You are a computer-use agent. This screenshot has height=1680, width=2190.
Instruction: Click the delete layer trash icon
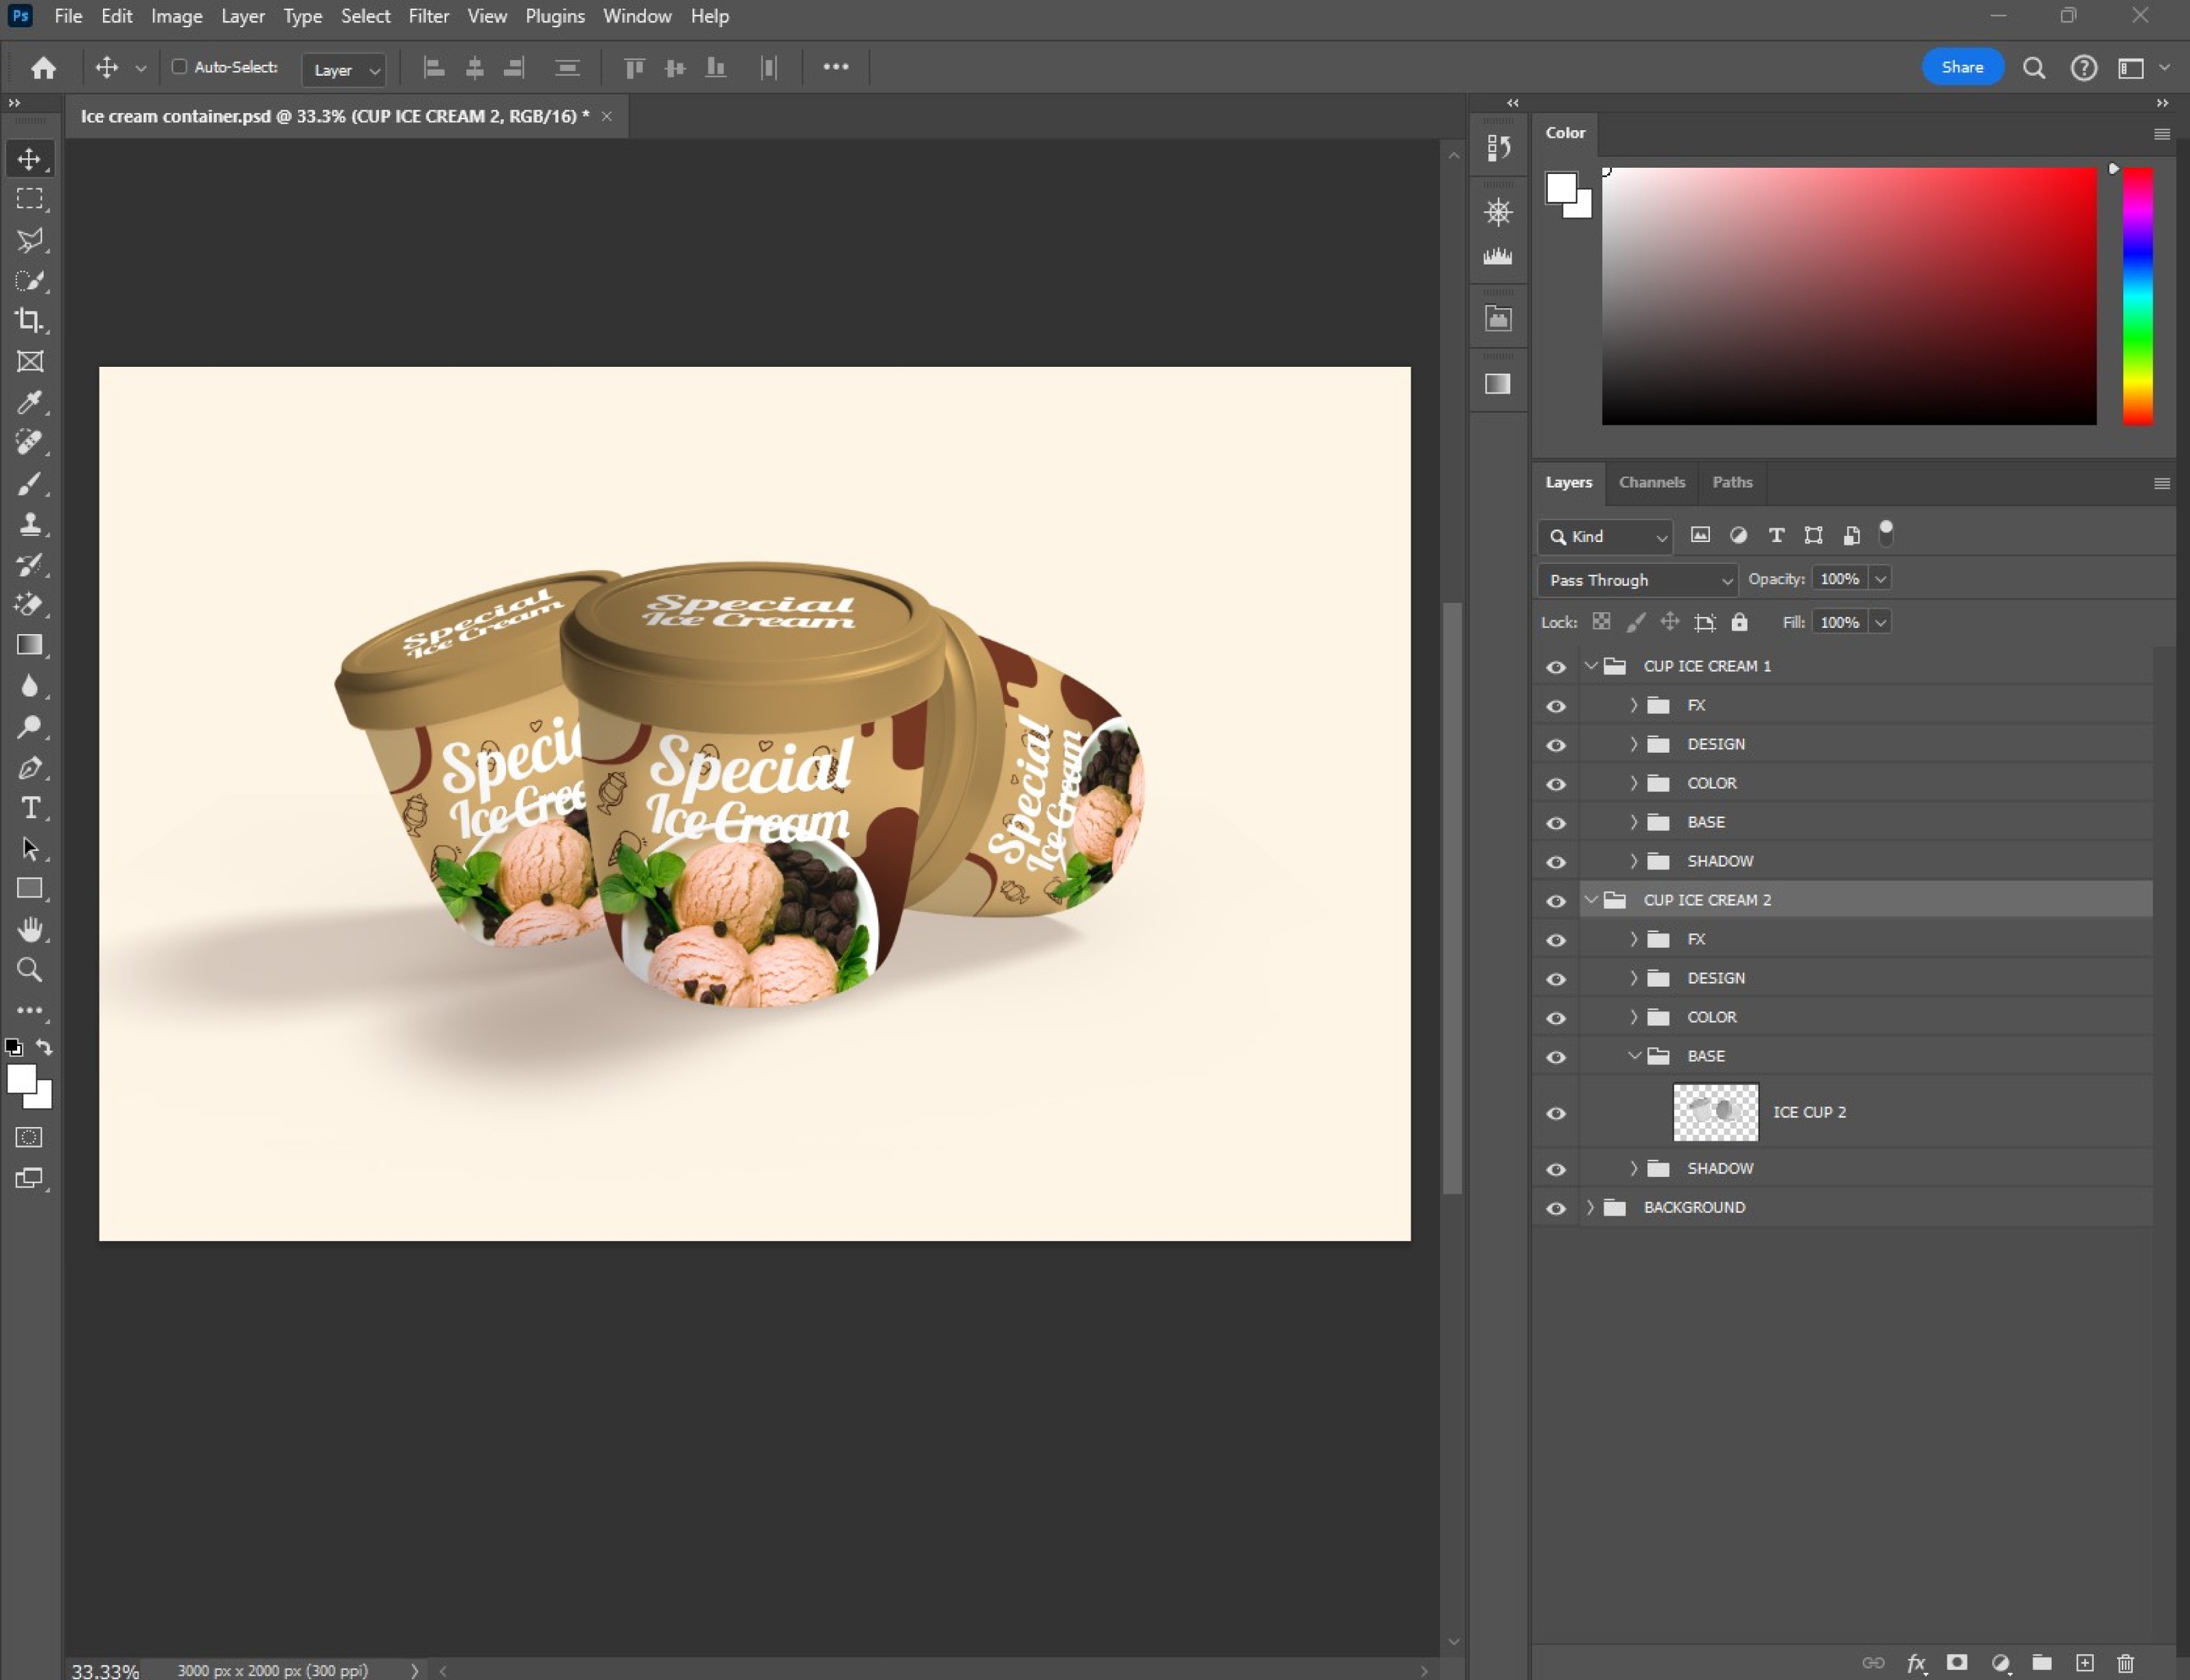2125,1663
